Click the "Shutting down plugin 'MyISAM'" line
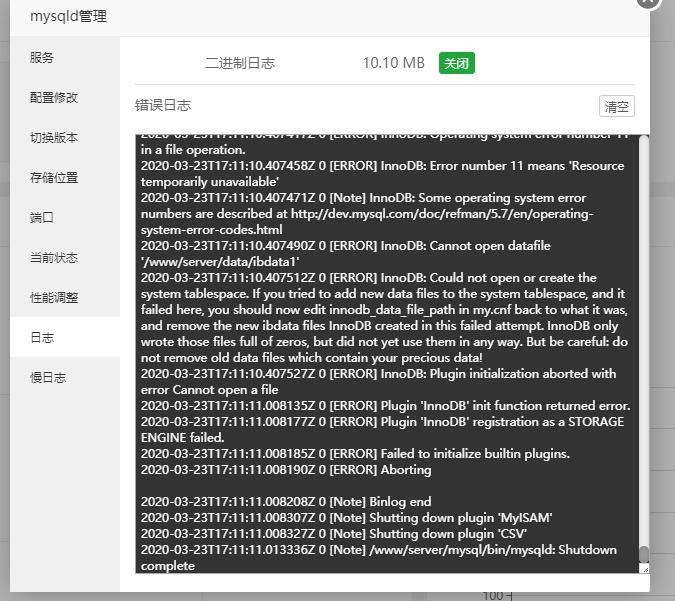 [347, 517]
